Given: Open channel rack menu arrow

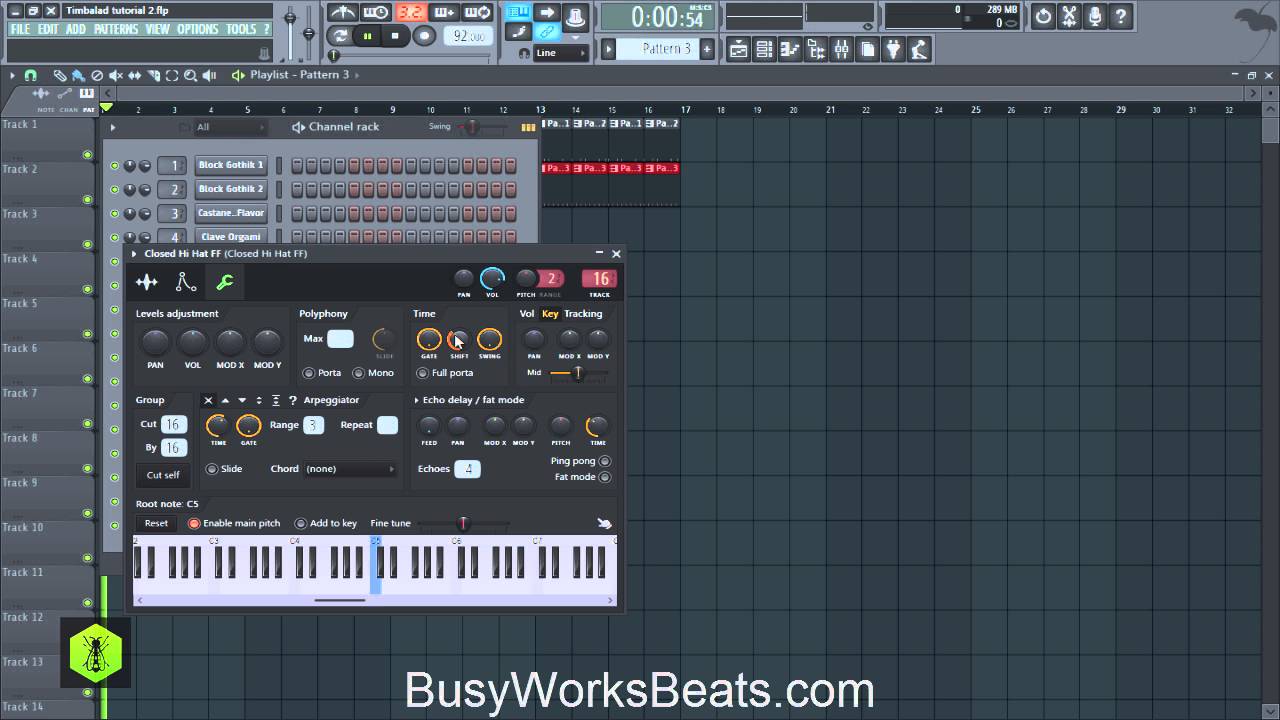Looking at the screenshot, I should click(x=112, y=127).
